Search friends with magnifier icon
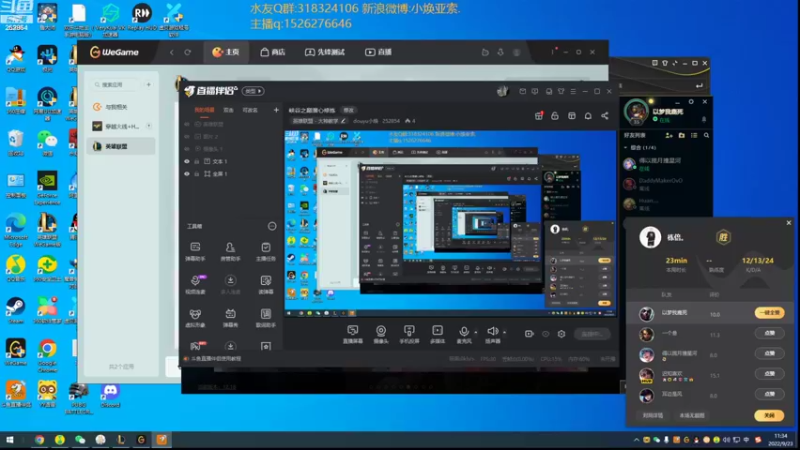Screen dimensions: 800x450 (x=707, y=135)
